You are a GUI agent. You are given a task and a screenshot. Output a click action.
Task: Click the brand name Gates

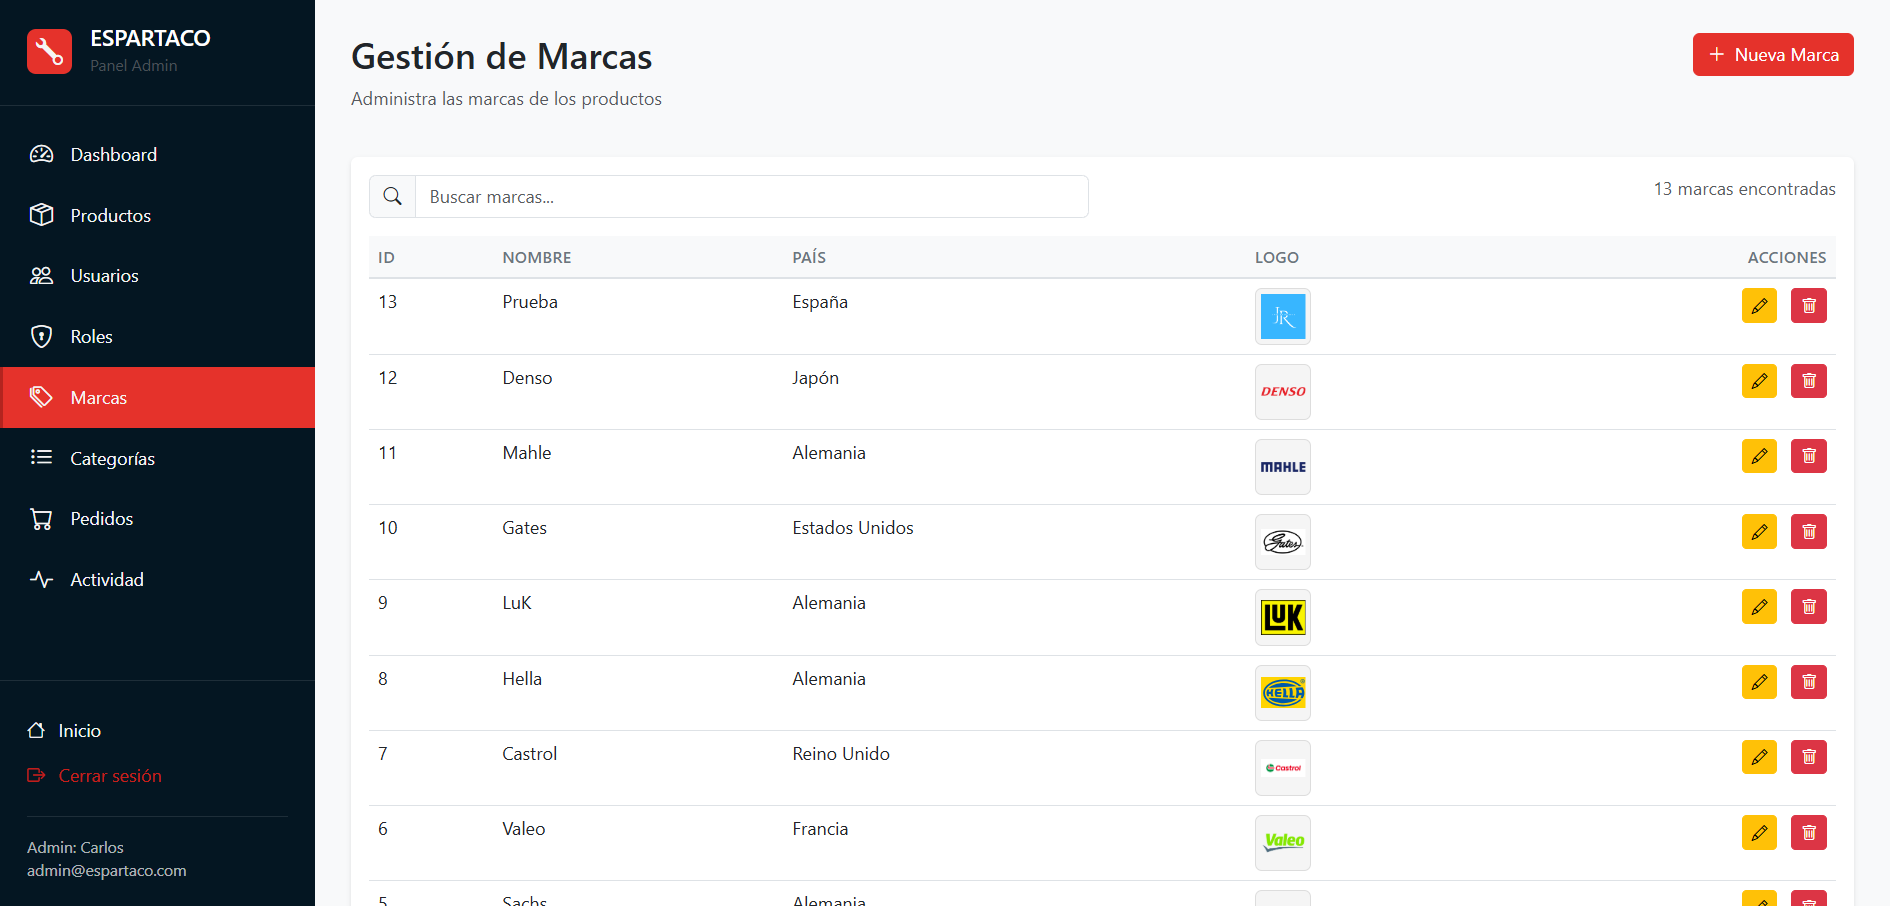(x=524, y=528)
